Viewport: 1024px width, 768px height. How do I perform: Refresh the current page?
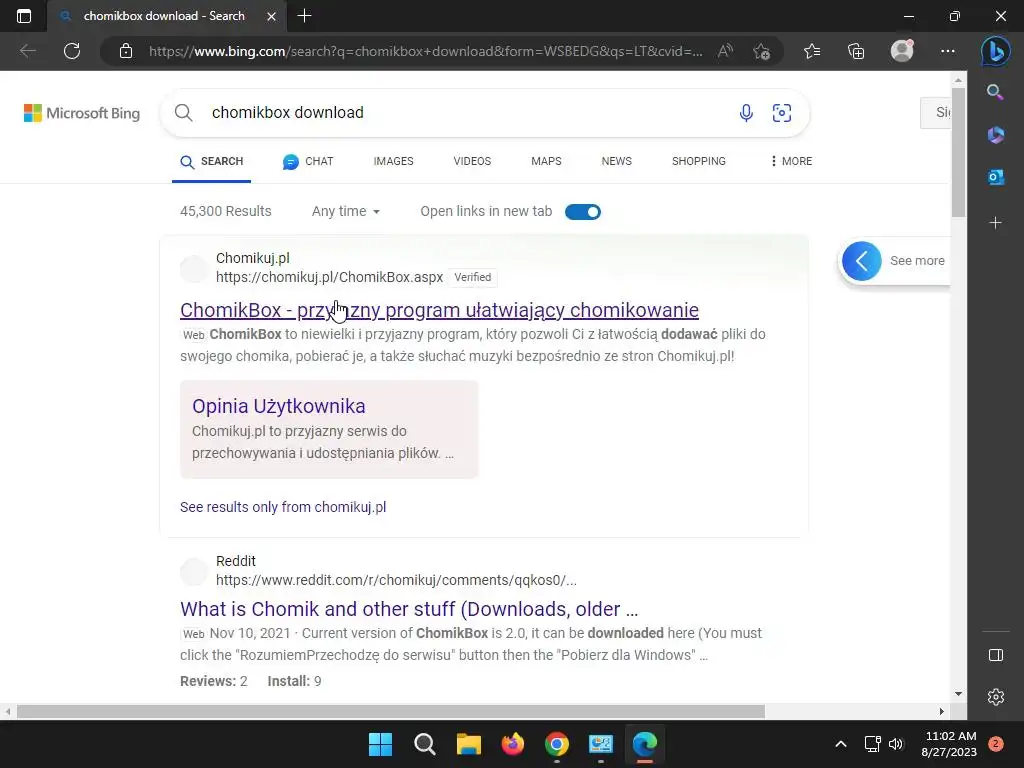(x=72, y=51)
